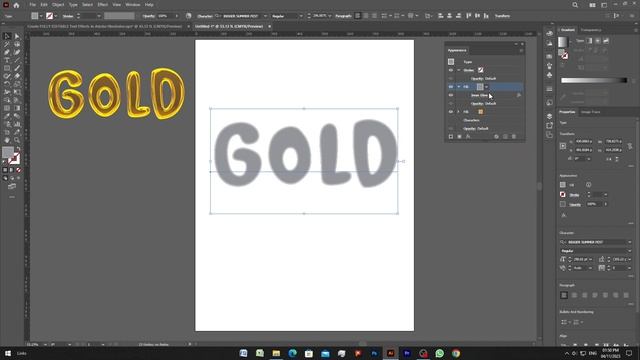The height and width of the screenshot is (360, 640).
Task: Click Stroke link in control bar
Action: pyautogui.click(x=68, y=16)
